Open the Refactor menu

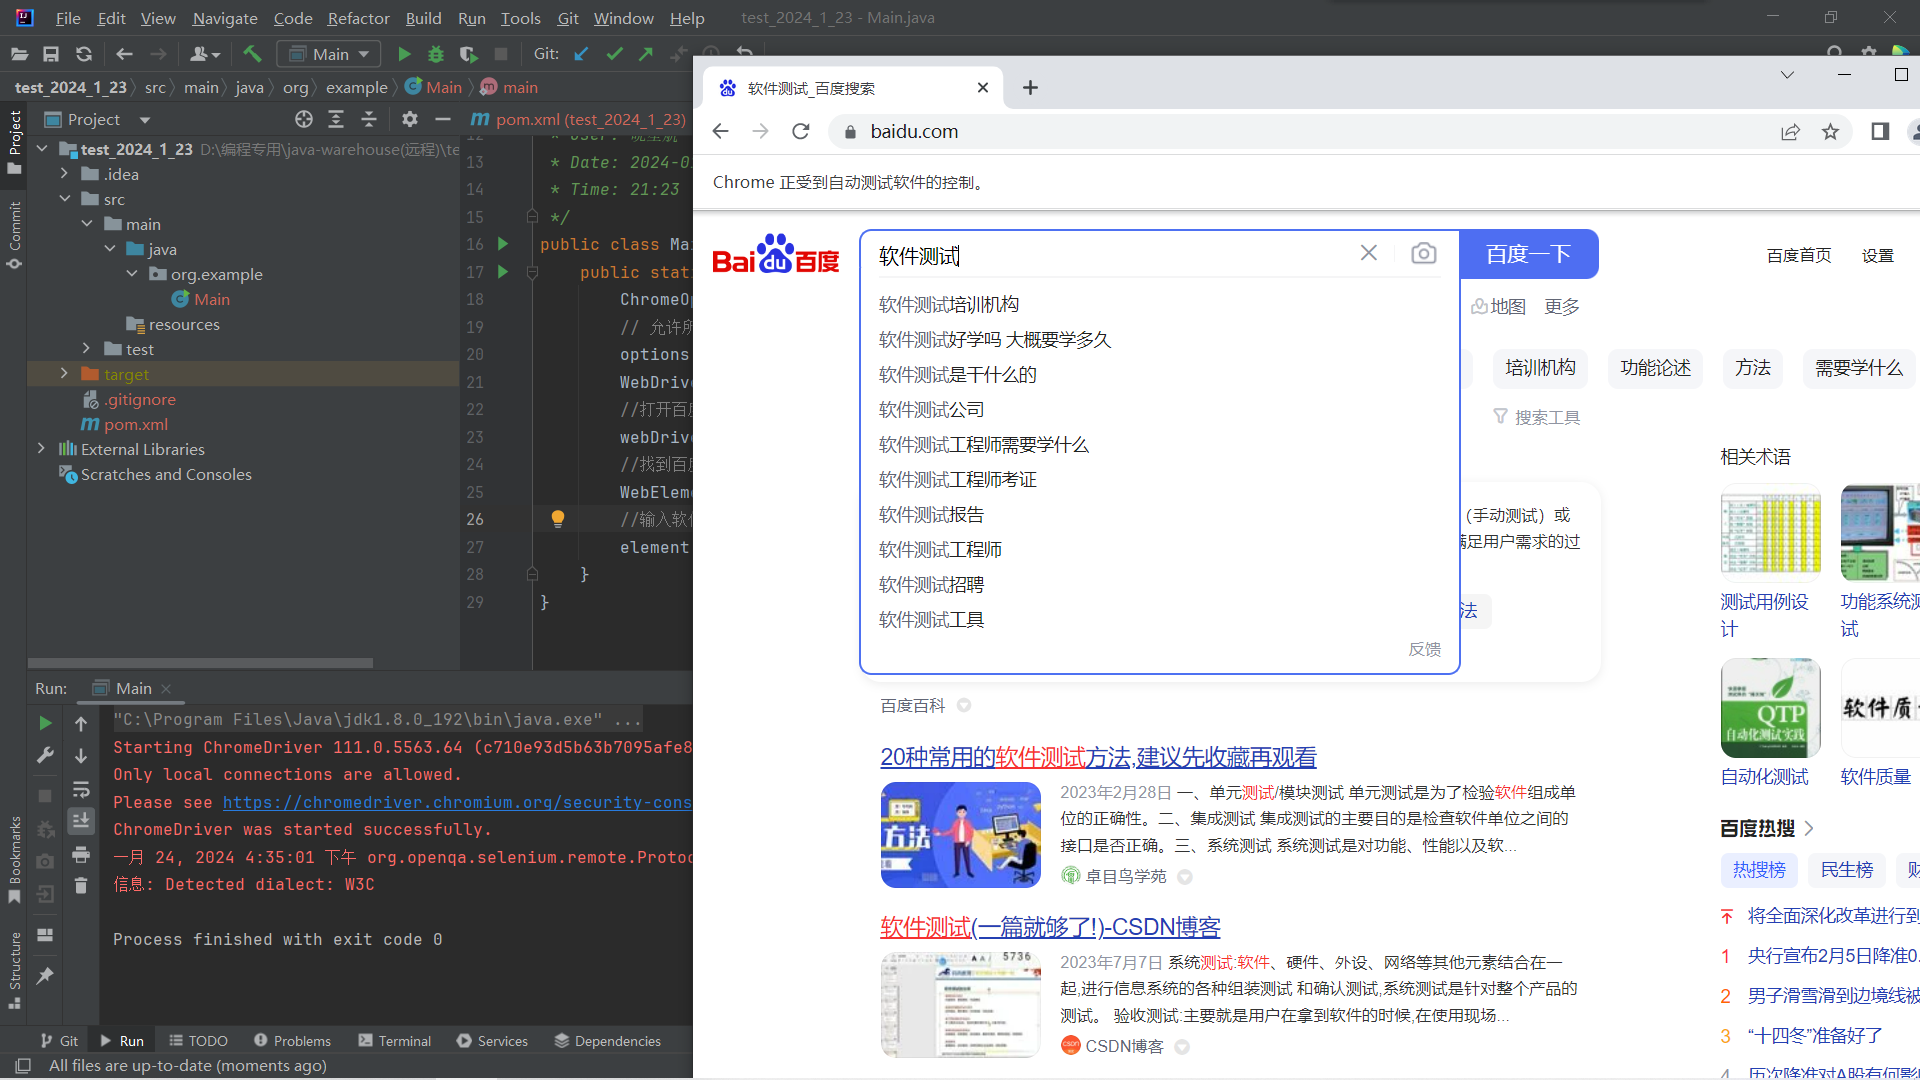pyautogui.click(x=358, y=18)
